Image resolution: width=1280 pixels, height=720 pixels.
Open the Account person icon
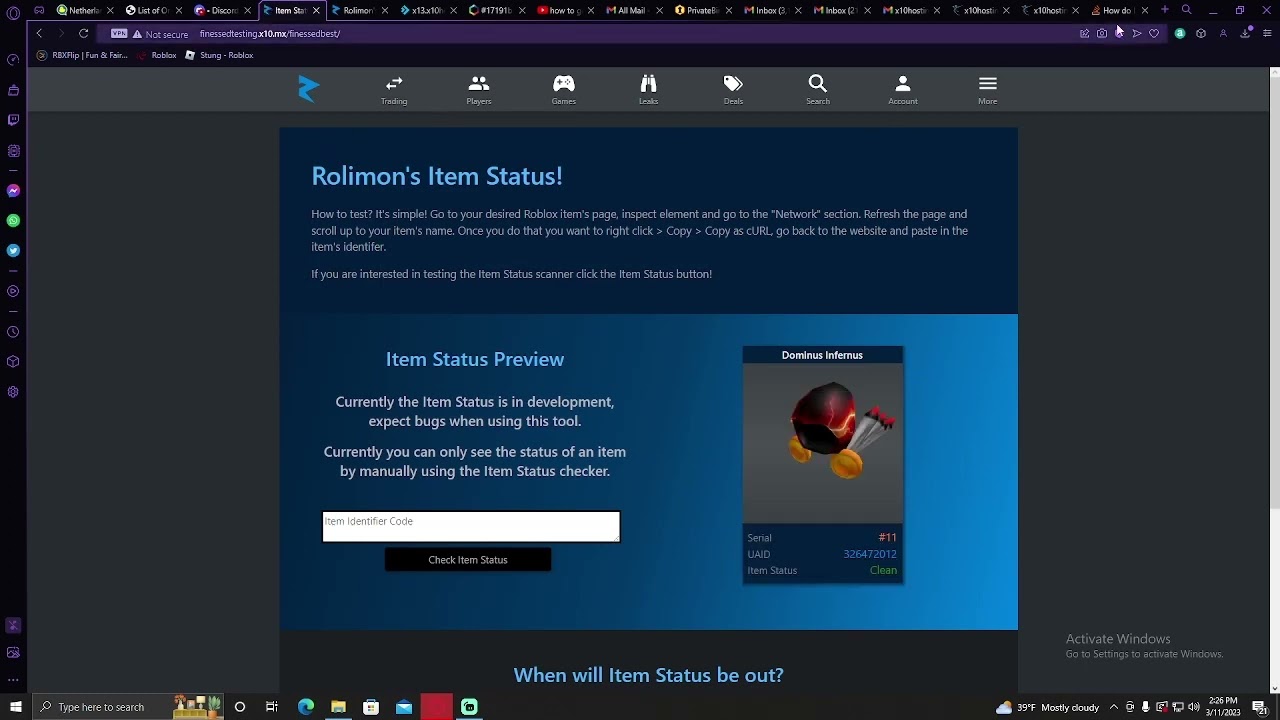tap(903, 89)
